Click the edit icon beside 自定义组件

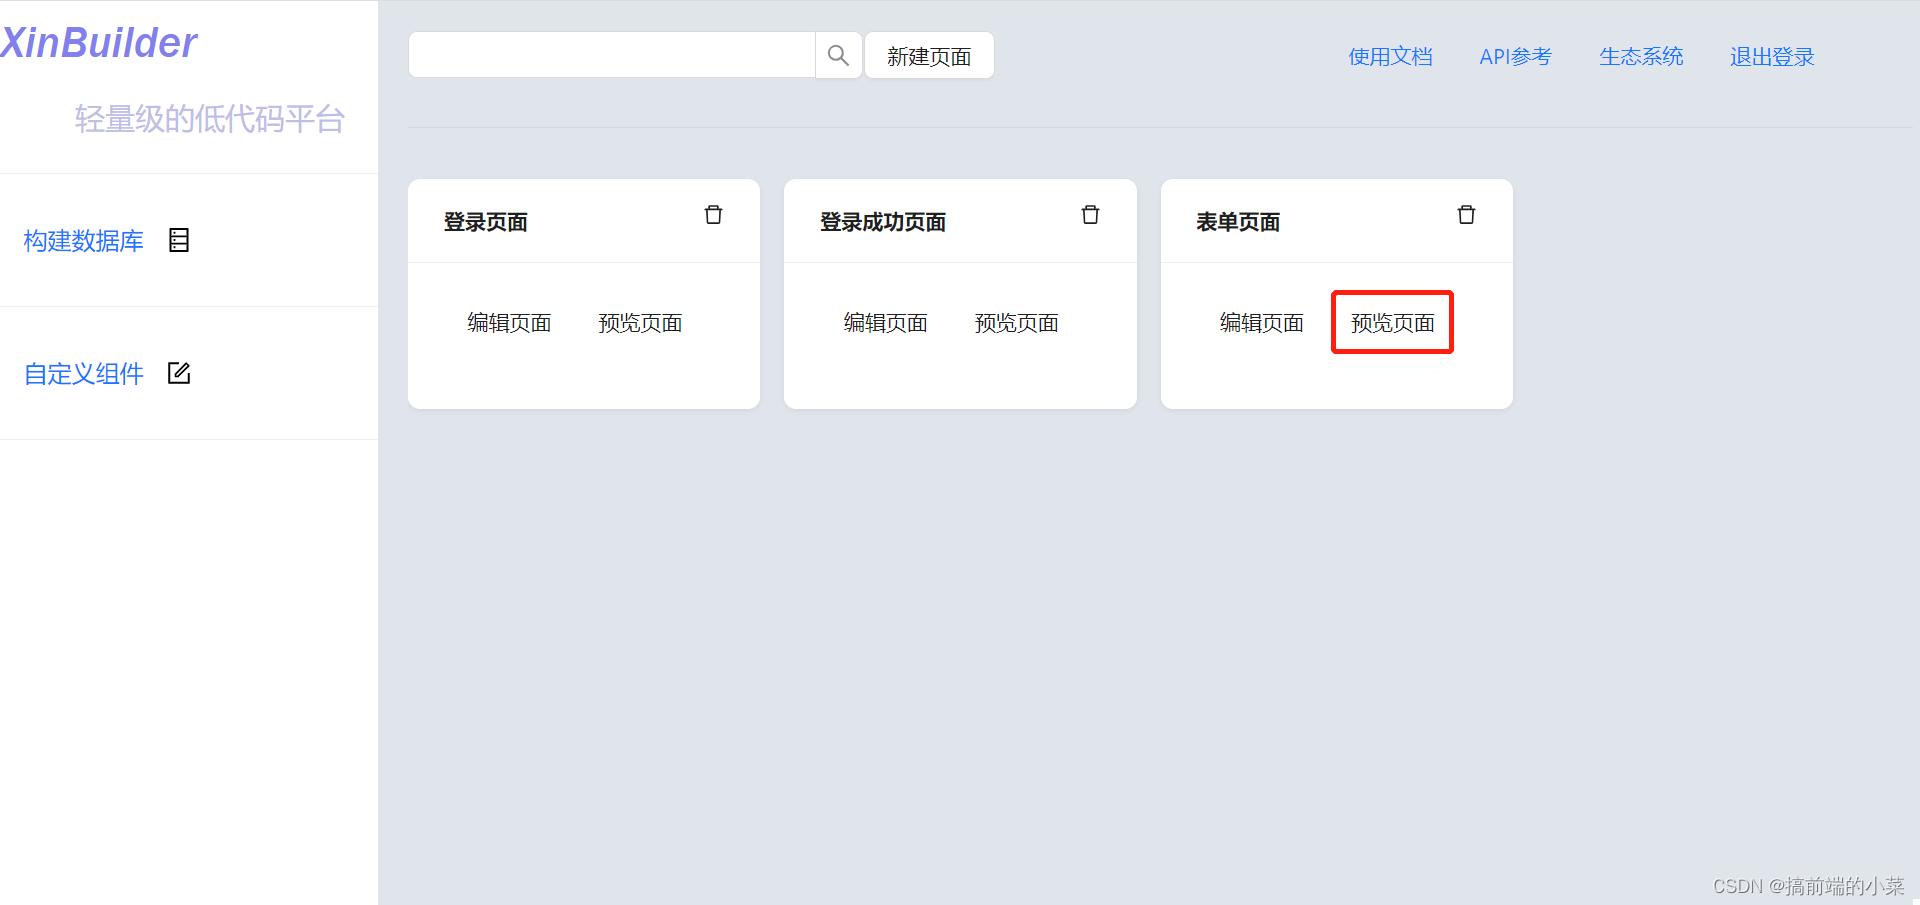[179, 373]
